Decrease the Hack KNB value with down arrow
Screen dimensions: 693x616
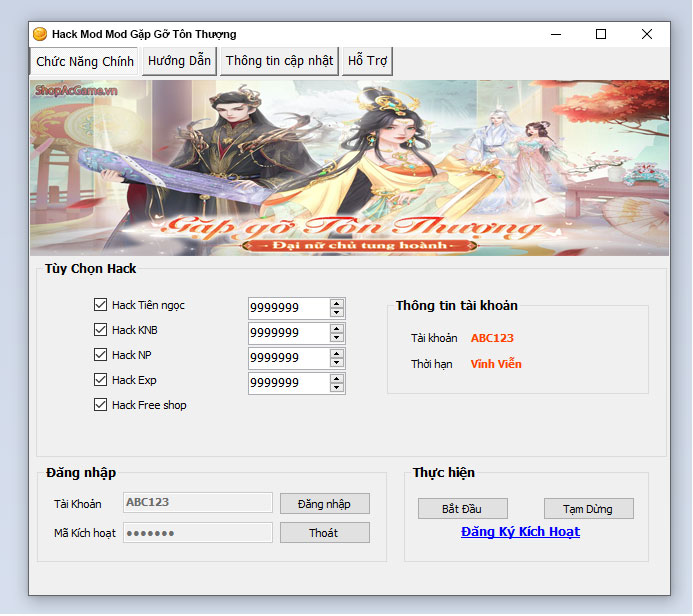[337, 338]
